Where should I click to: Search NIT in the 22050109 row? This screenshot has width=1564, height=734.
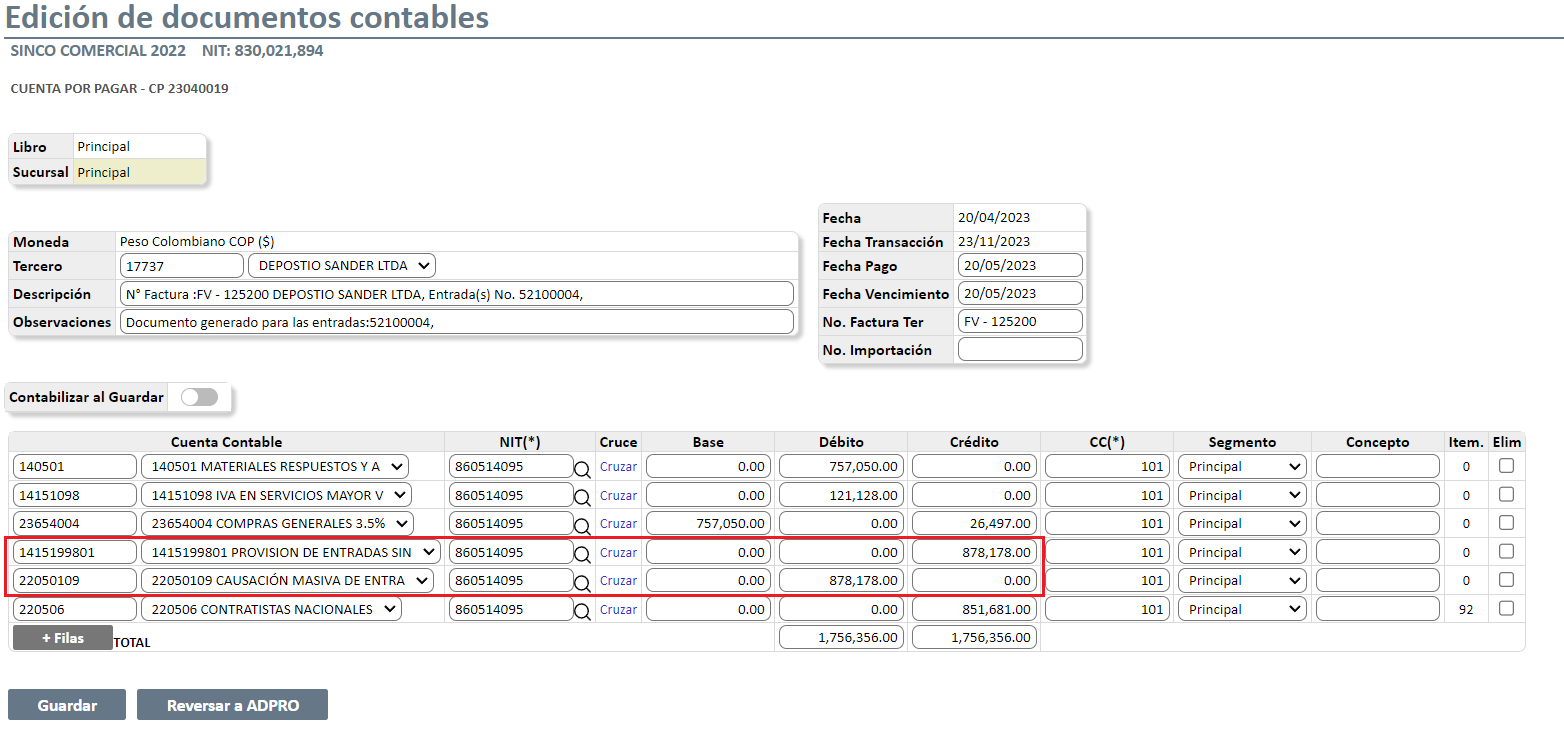pos(582,582)
